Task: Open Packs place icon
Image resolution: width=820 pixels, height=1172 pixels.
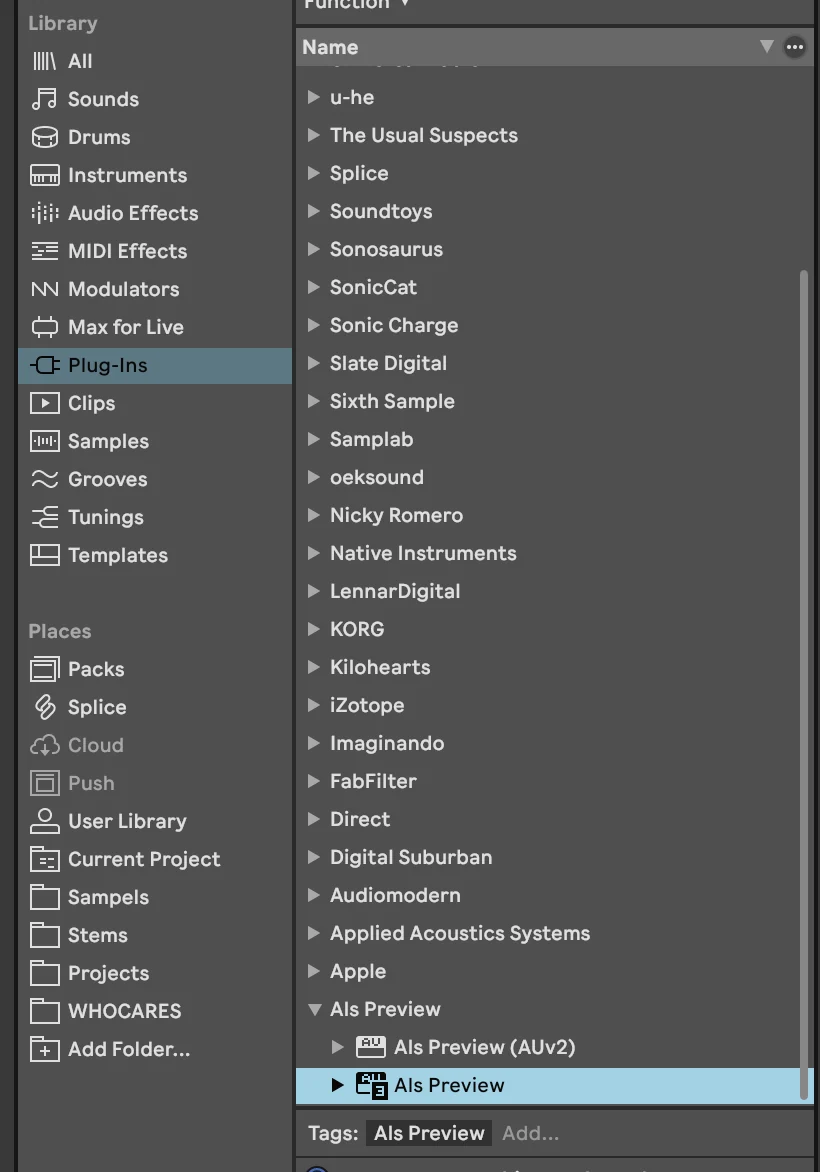Action: pyautogui.click(x=44, y=669)
